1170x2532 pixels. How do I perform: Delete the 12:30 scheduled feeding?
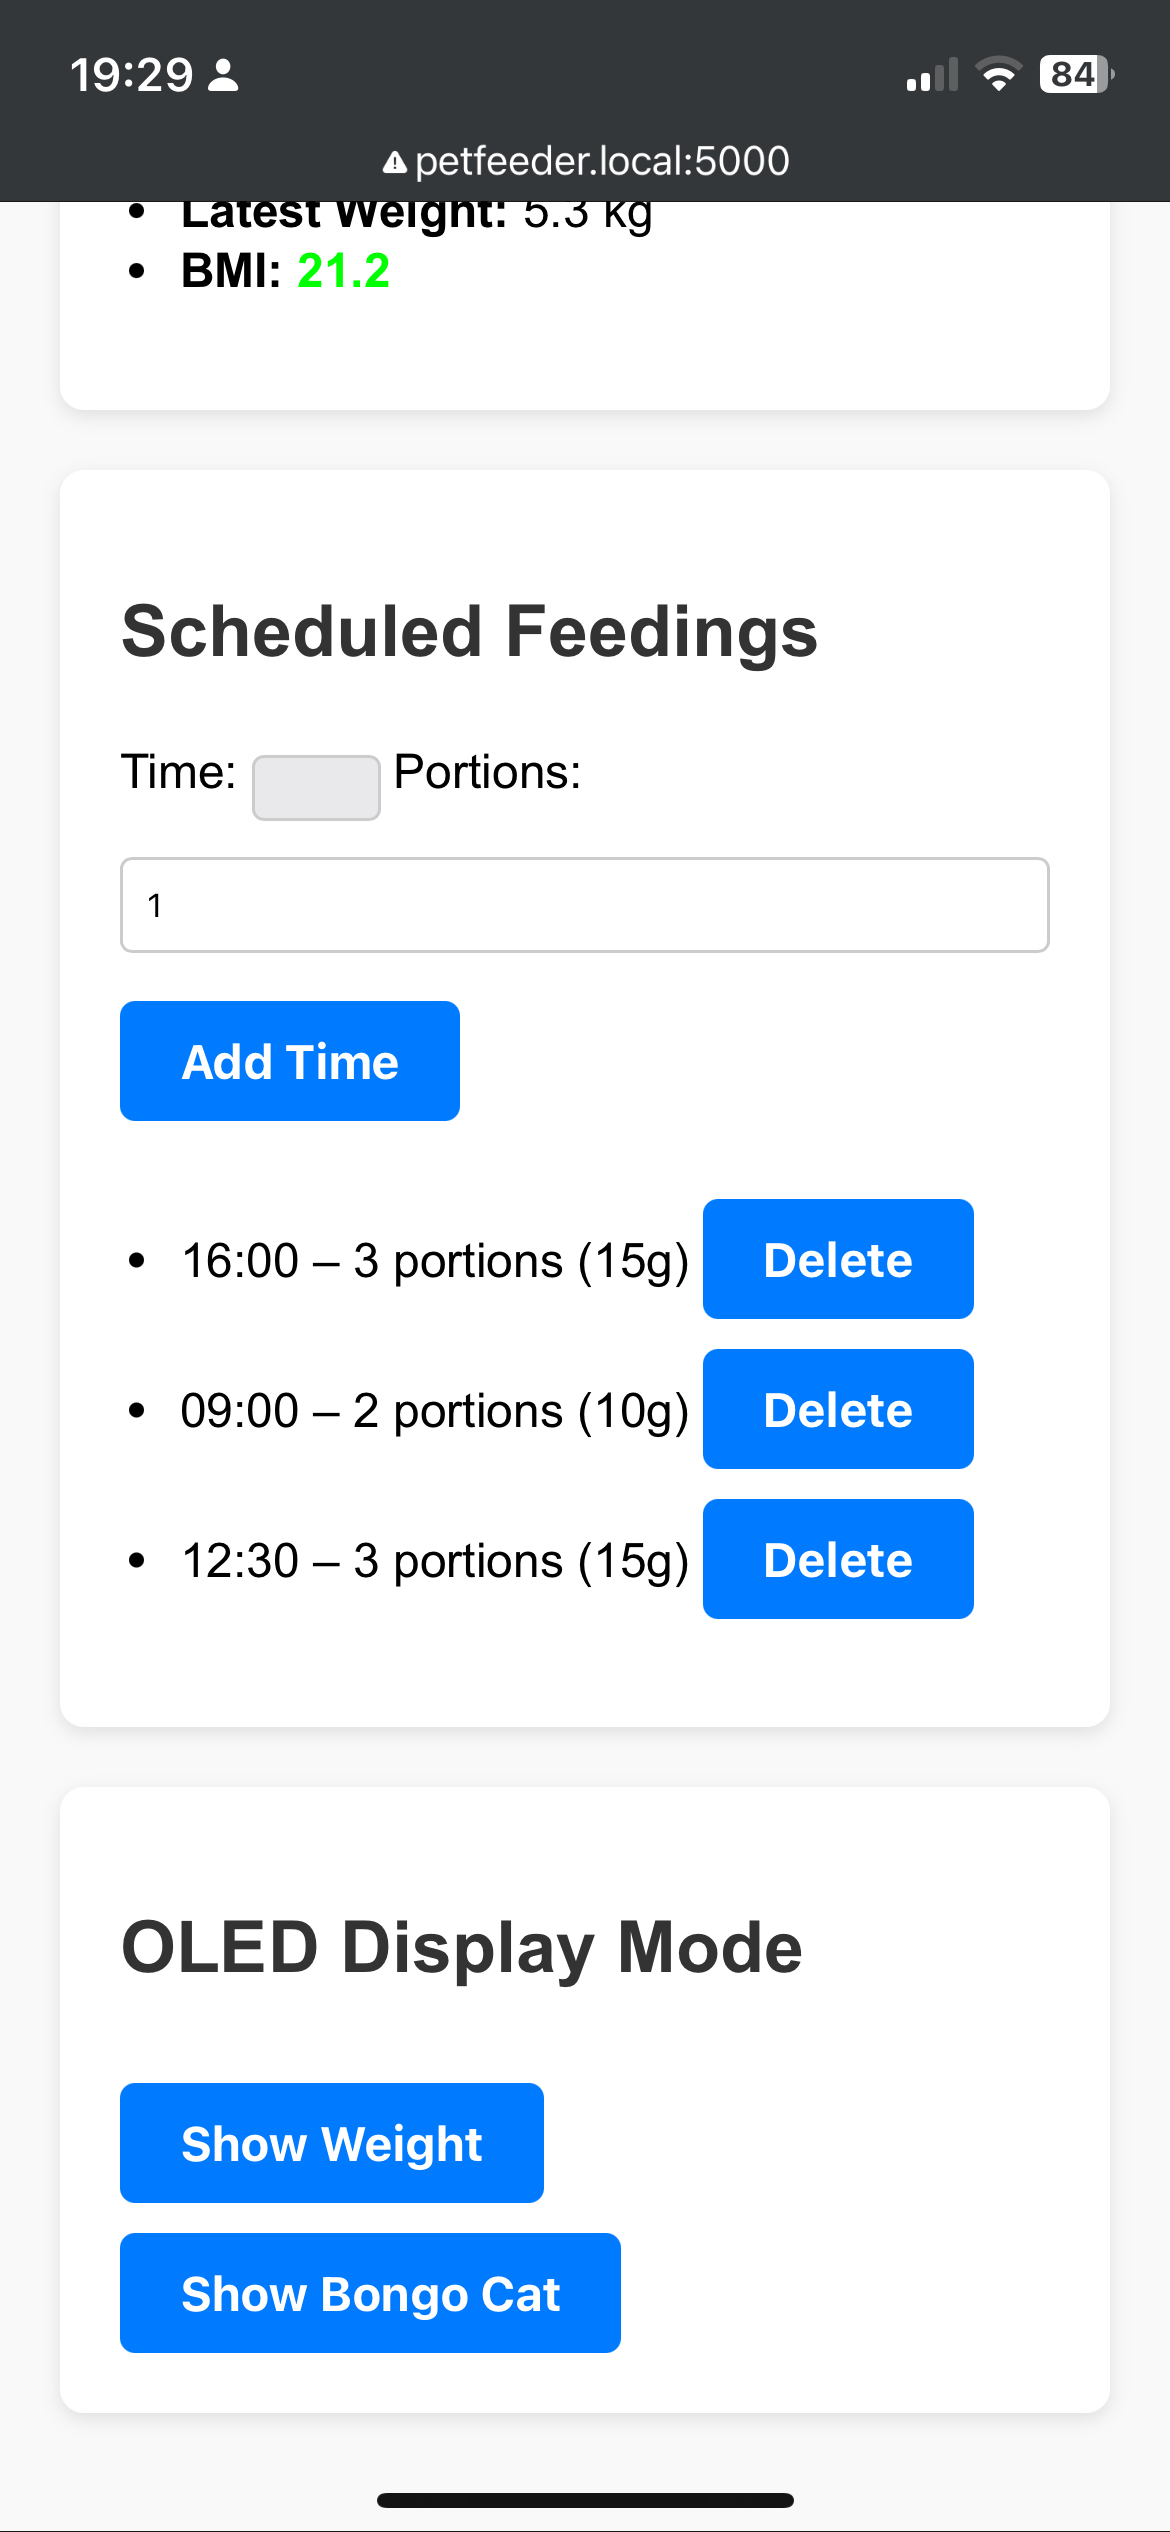coord(838,1559)
